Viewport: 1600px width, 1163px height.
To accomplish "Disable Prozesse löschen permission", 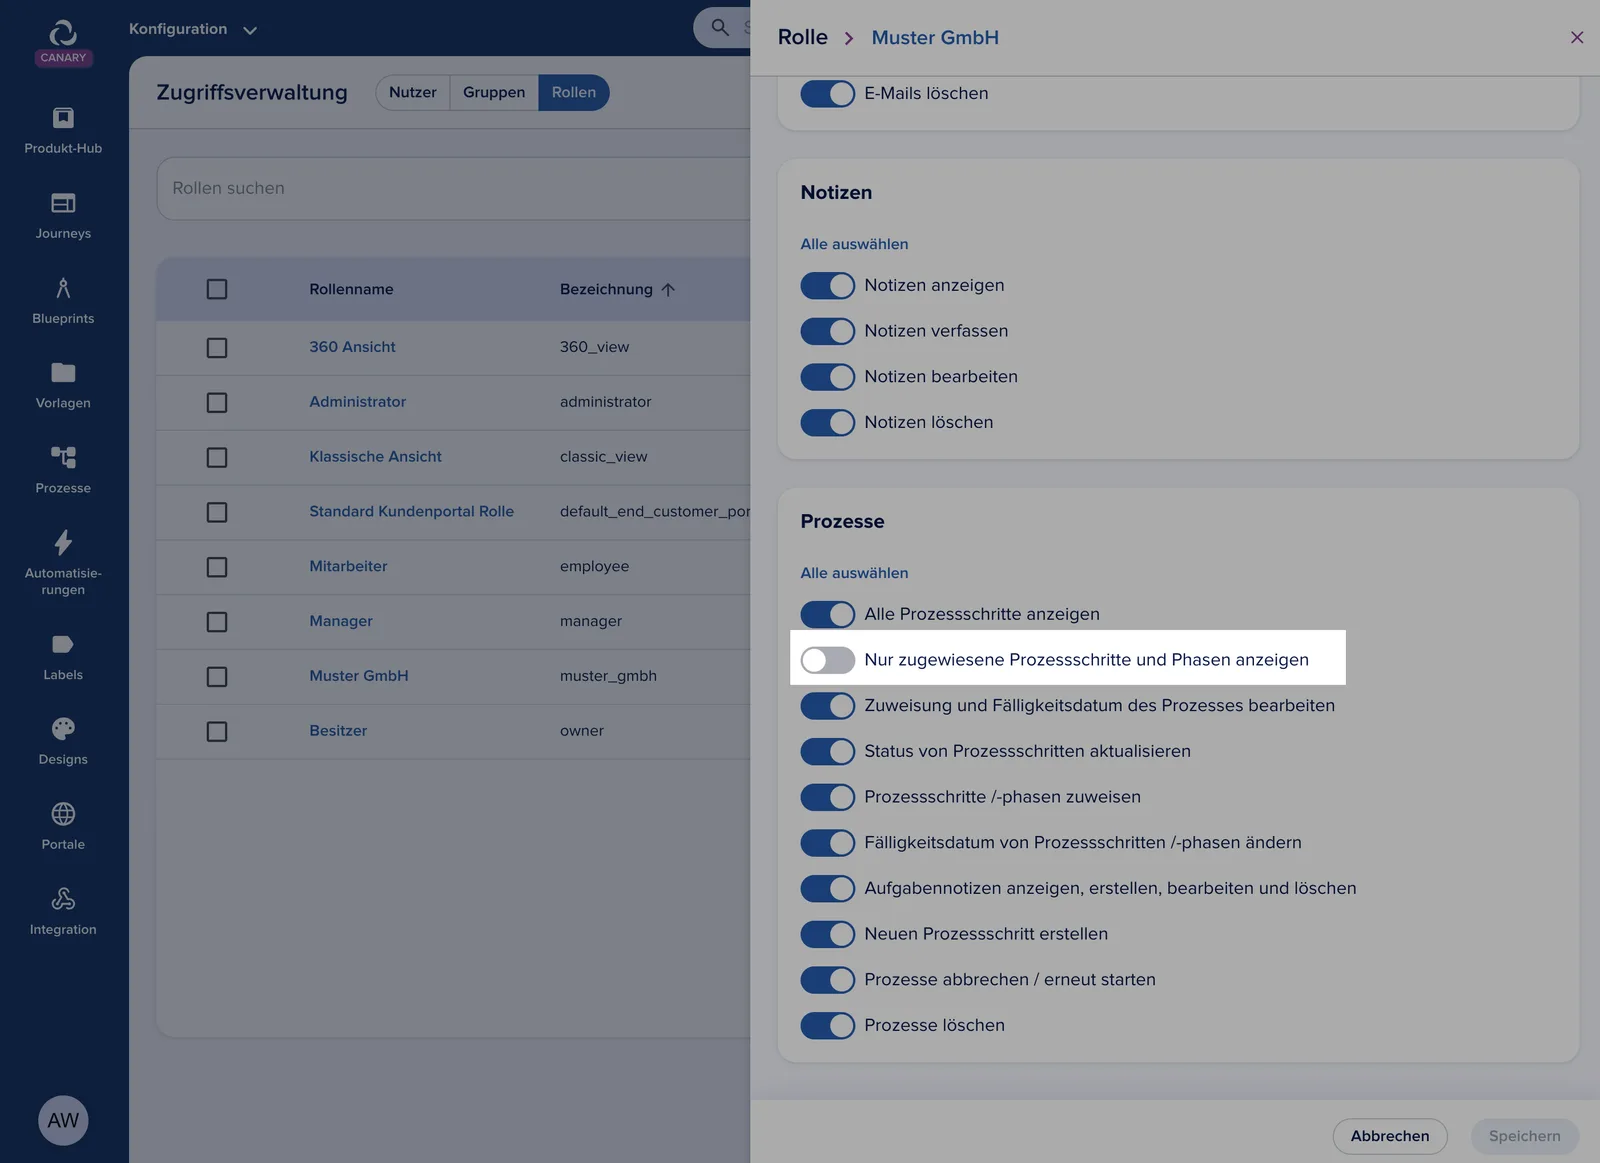I will 828,1026.
